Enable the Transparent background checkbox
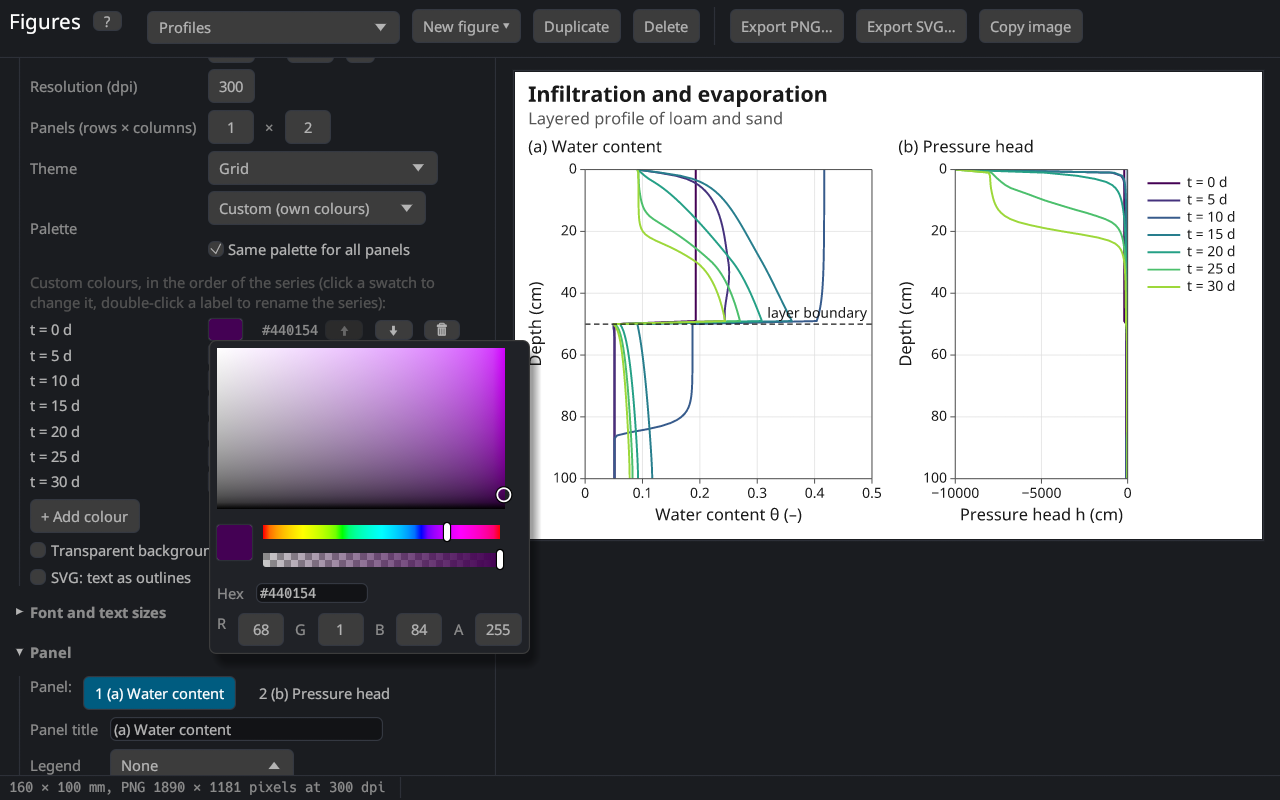Screen dimensions: 1280x800 click(38, 550)
